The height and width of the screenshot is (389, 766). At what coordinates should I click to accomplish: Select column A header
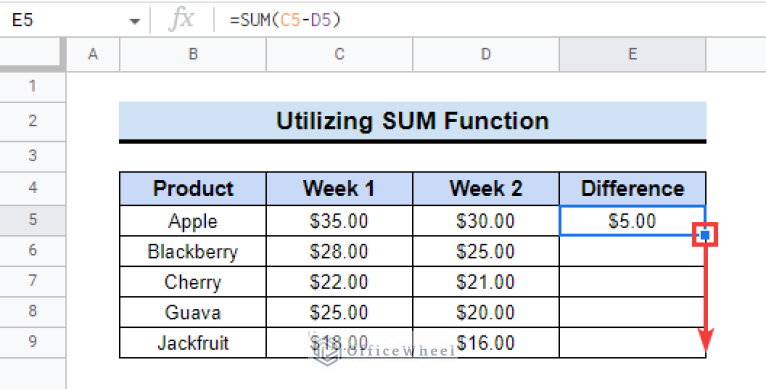coord(93,55)
